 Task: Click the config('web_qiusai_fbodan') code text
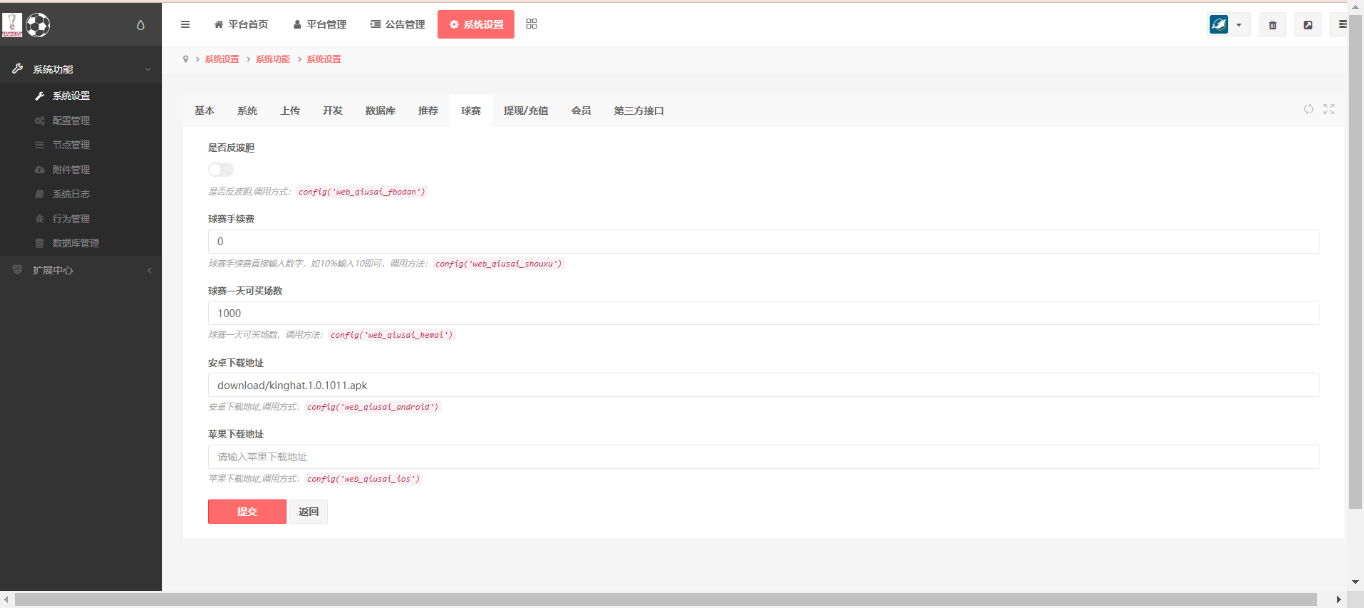pyautogui.click(x=362, y=191)
